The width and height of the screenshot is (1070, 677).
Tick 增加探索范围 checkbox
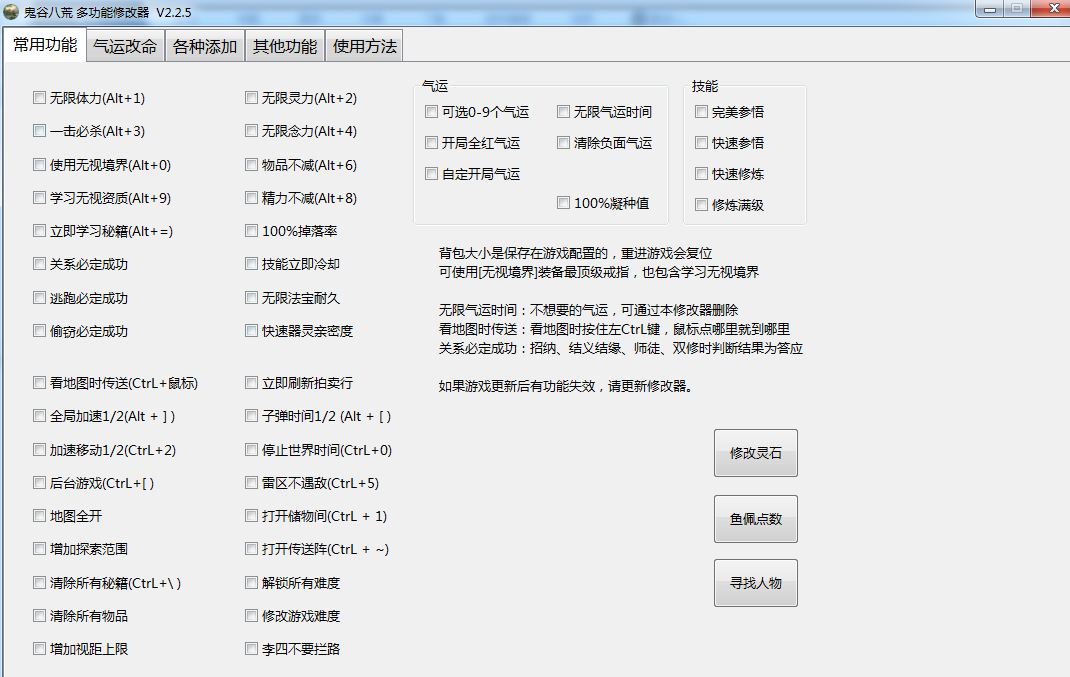40,549
